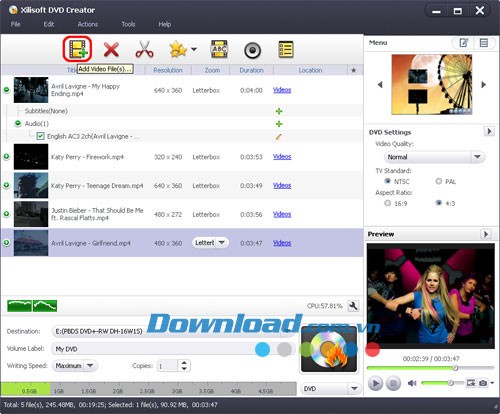Click the menu templates list icon

coord(484,43)
